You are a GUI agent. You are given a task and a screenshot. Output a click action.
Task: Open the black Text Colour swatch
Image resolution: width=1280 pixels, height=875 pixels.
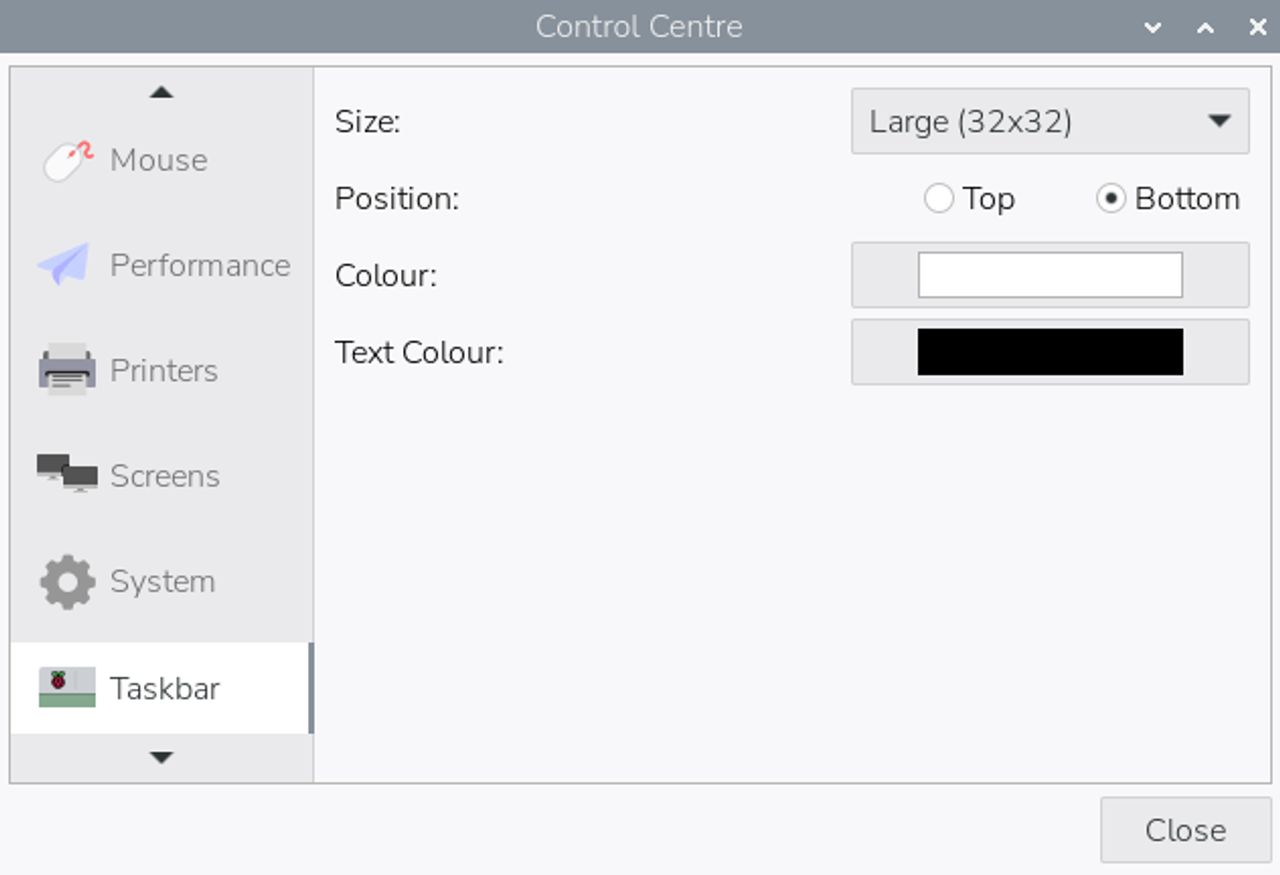tap(1050, 352)
